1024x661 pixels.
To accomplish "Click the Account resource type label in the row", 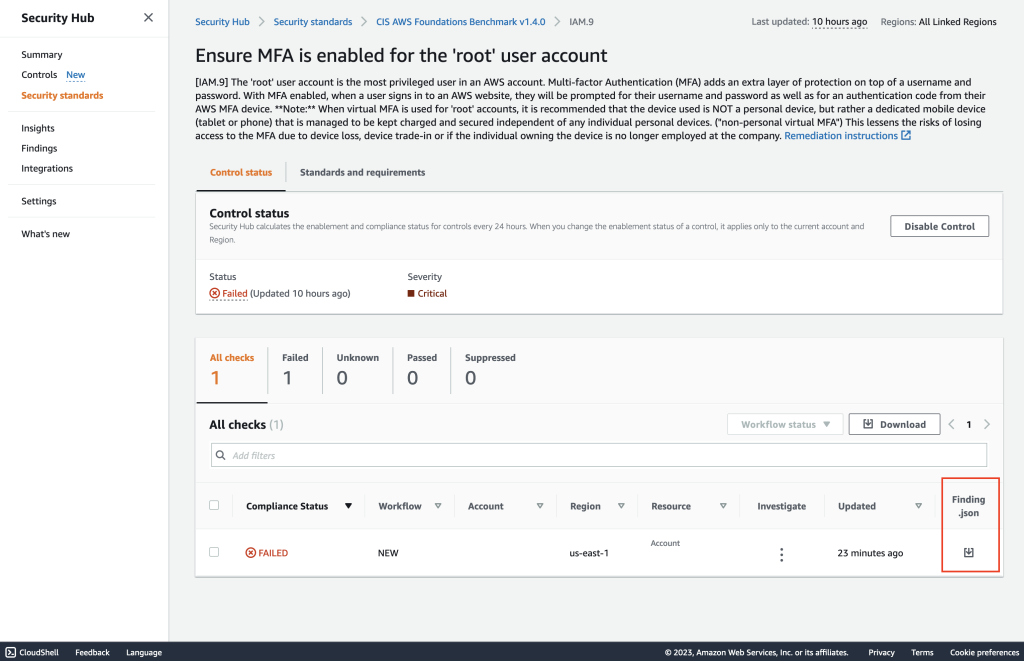I will tap(665, 543).
